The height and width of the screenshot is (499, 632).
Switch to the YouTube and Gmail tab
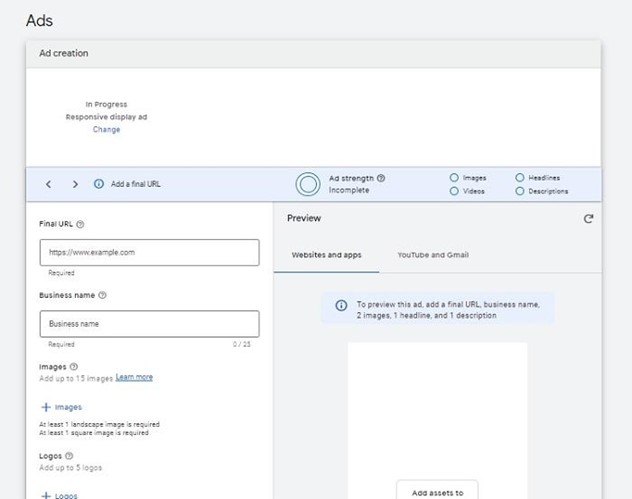pos(432,255)
